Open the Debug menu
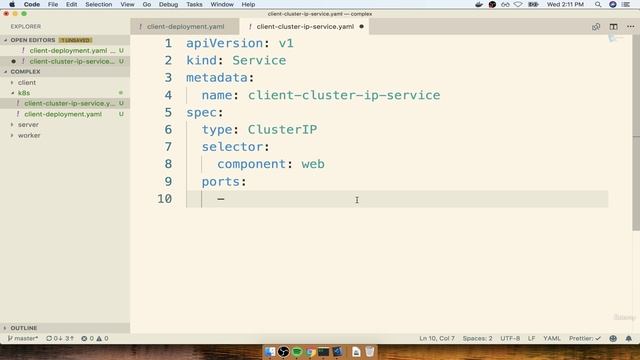Image resolution: width=640 pixels, height=360 pixels. coord(168,4)
